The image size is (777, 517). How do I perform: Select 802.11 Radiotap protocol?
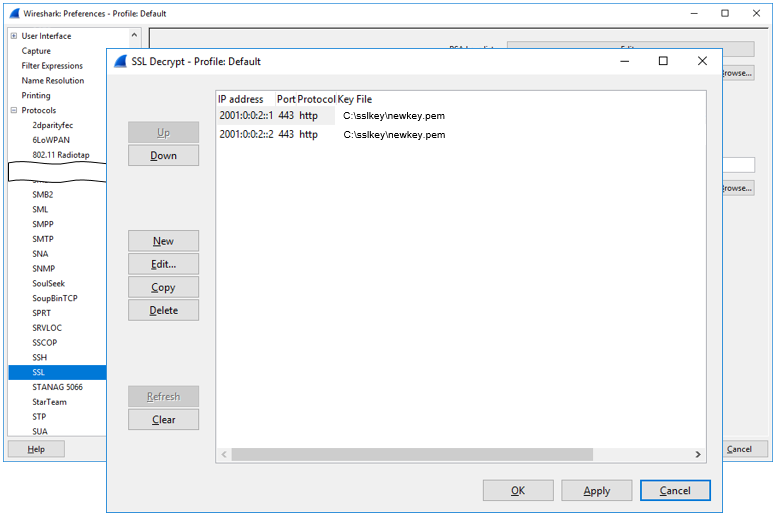(61, 155)
